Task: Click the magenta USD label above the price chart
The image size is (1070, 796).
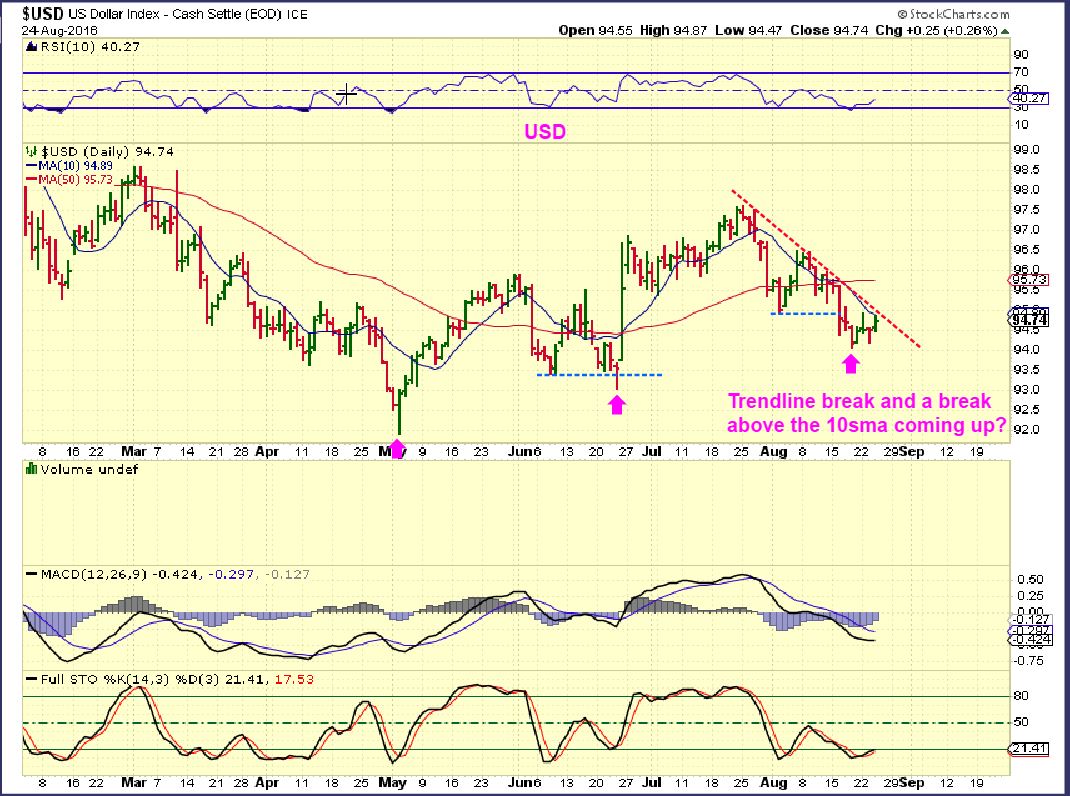Action: click(545, 132)
